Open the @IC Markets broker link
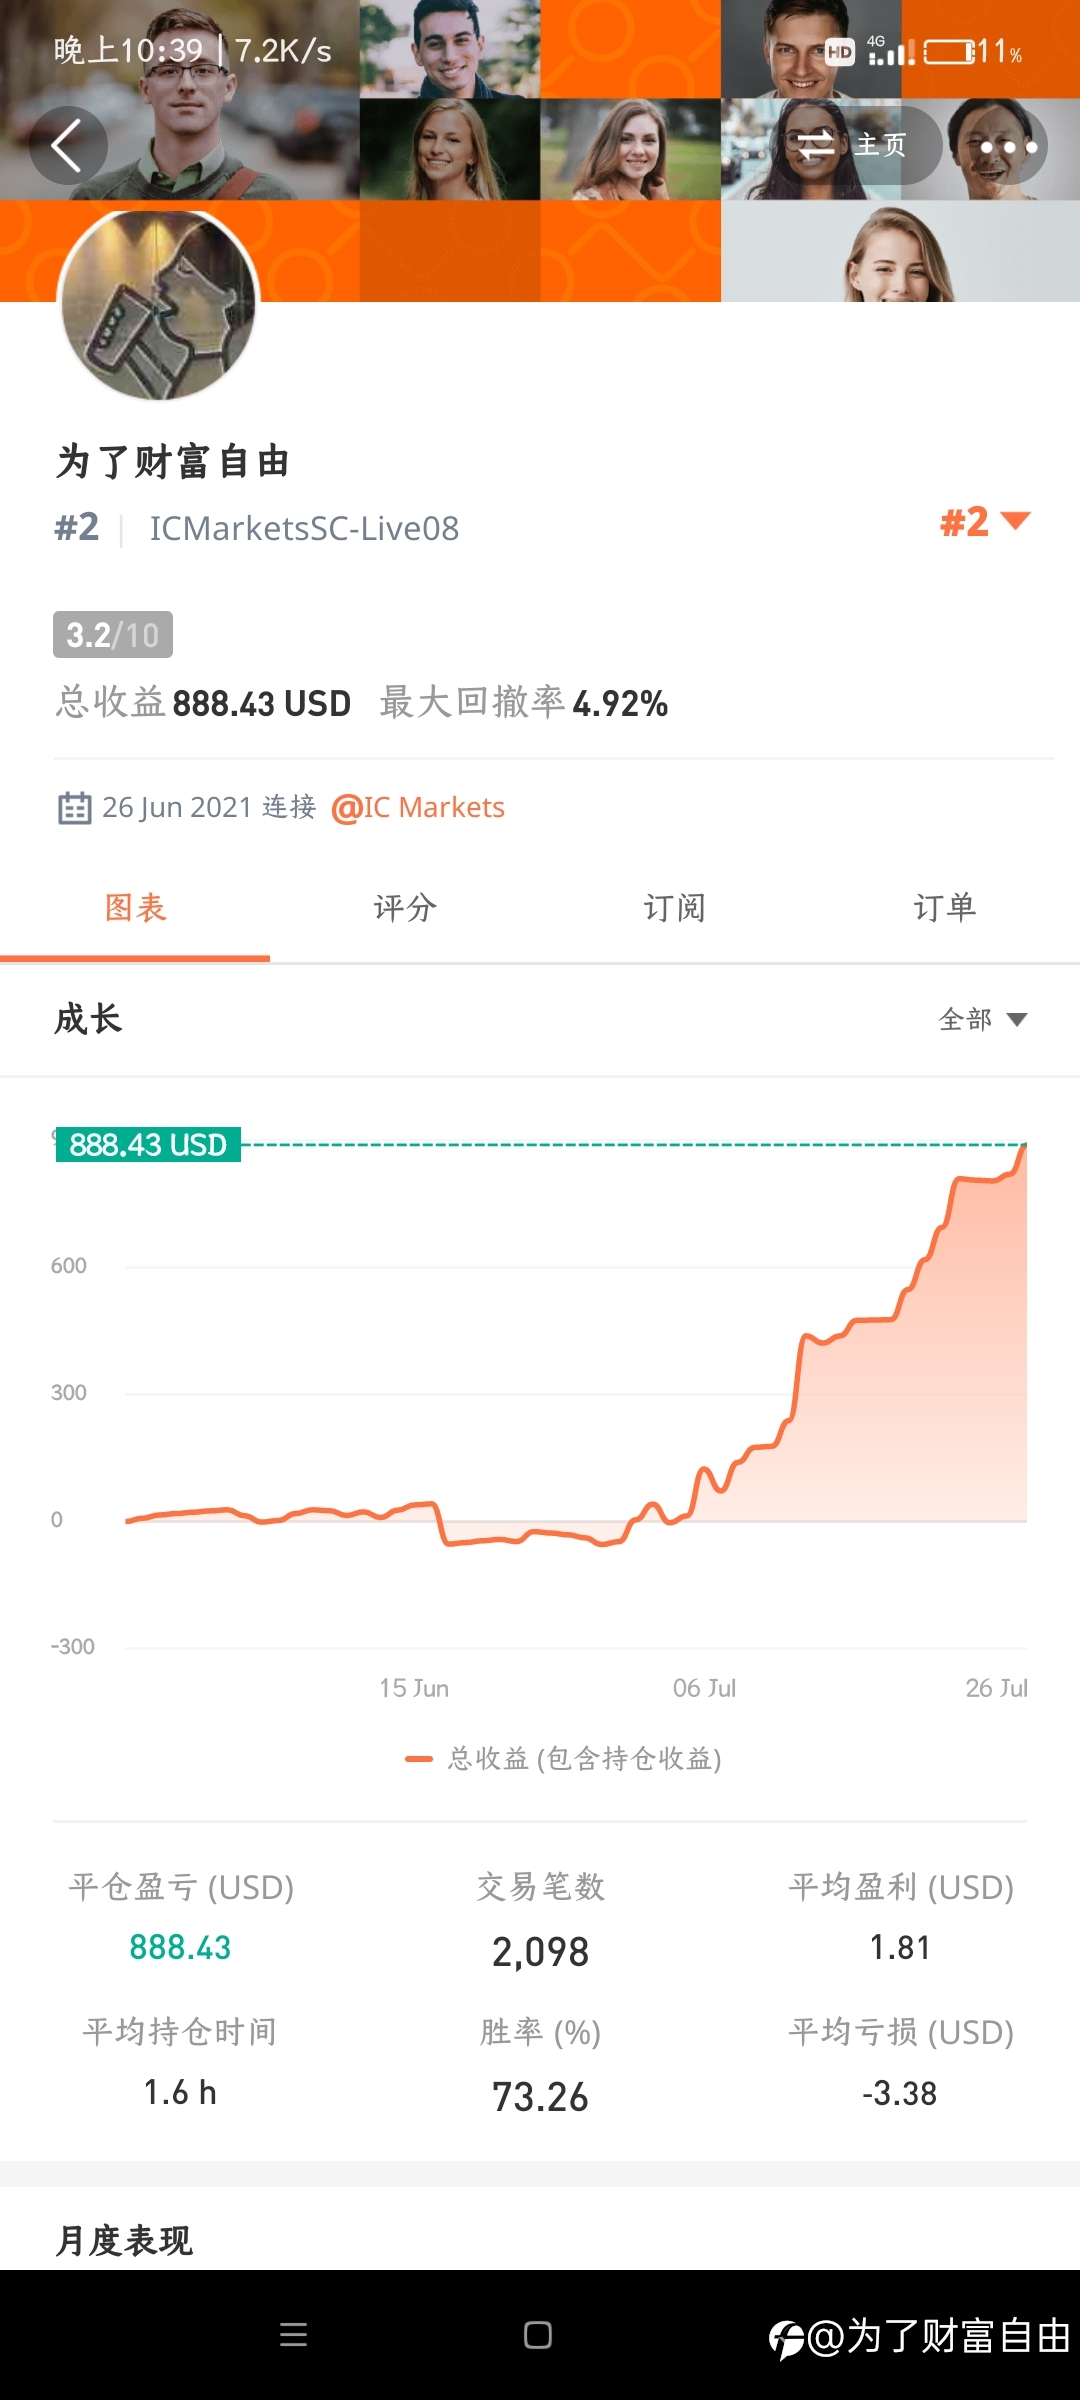Image resolution: width=1080 pixels, height=2400 pixels. coord(418,807)
